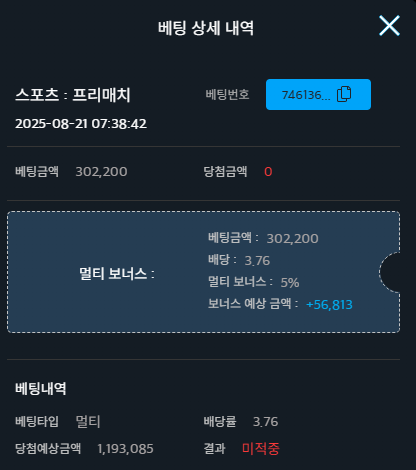Image resolution: width=416 pixels, height=470 pixels.
Task: Select the 스포츠 : 프리매치 heading
Action: [73, 95]
